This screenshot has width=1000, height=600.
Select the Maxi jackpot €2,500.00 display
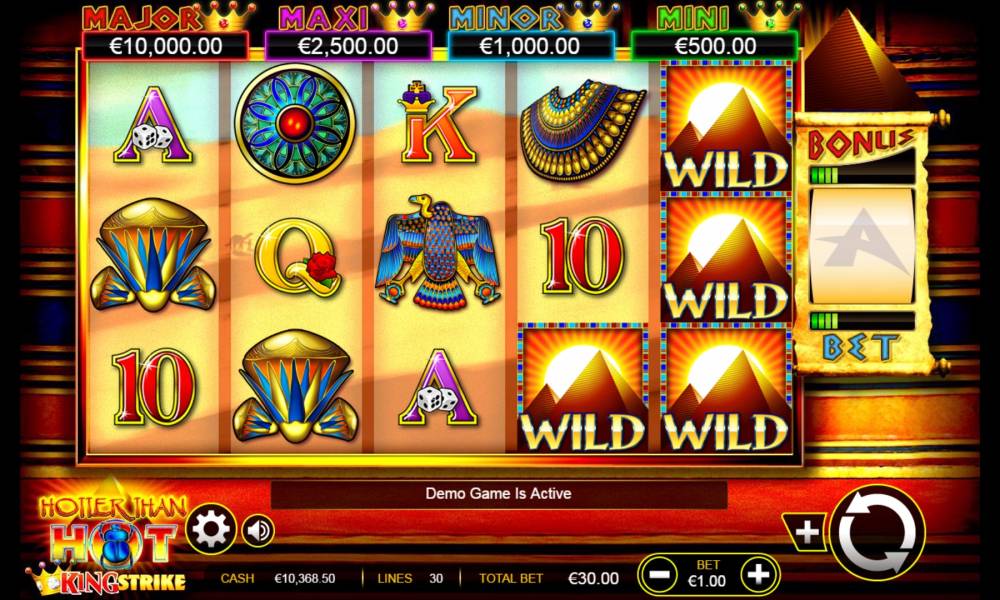(348, 46)
